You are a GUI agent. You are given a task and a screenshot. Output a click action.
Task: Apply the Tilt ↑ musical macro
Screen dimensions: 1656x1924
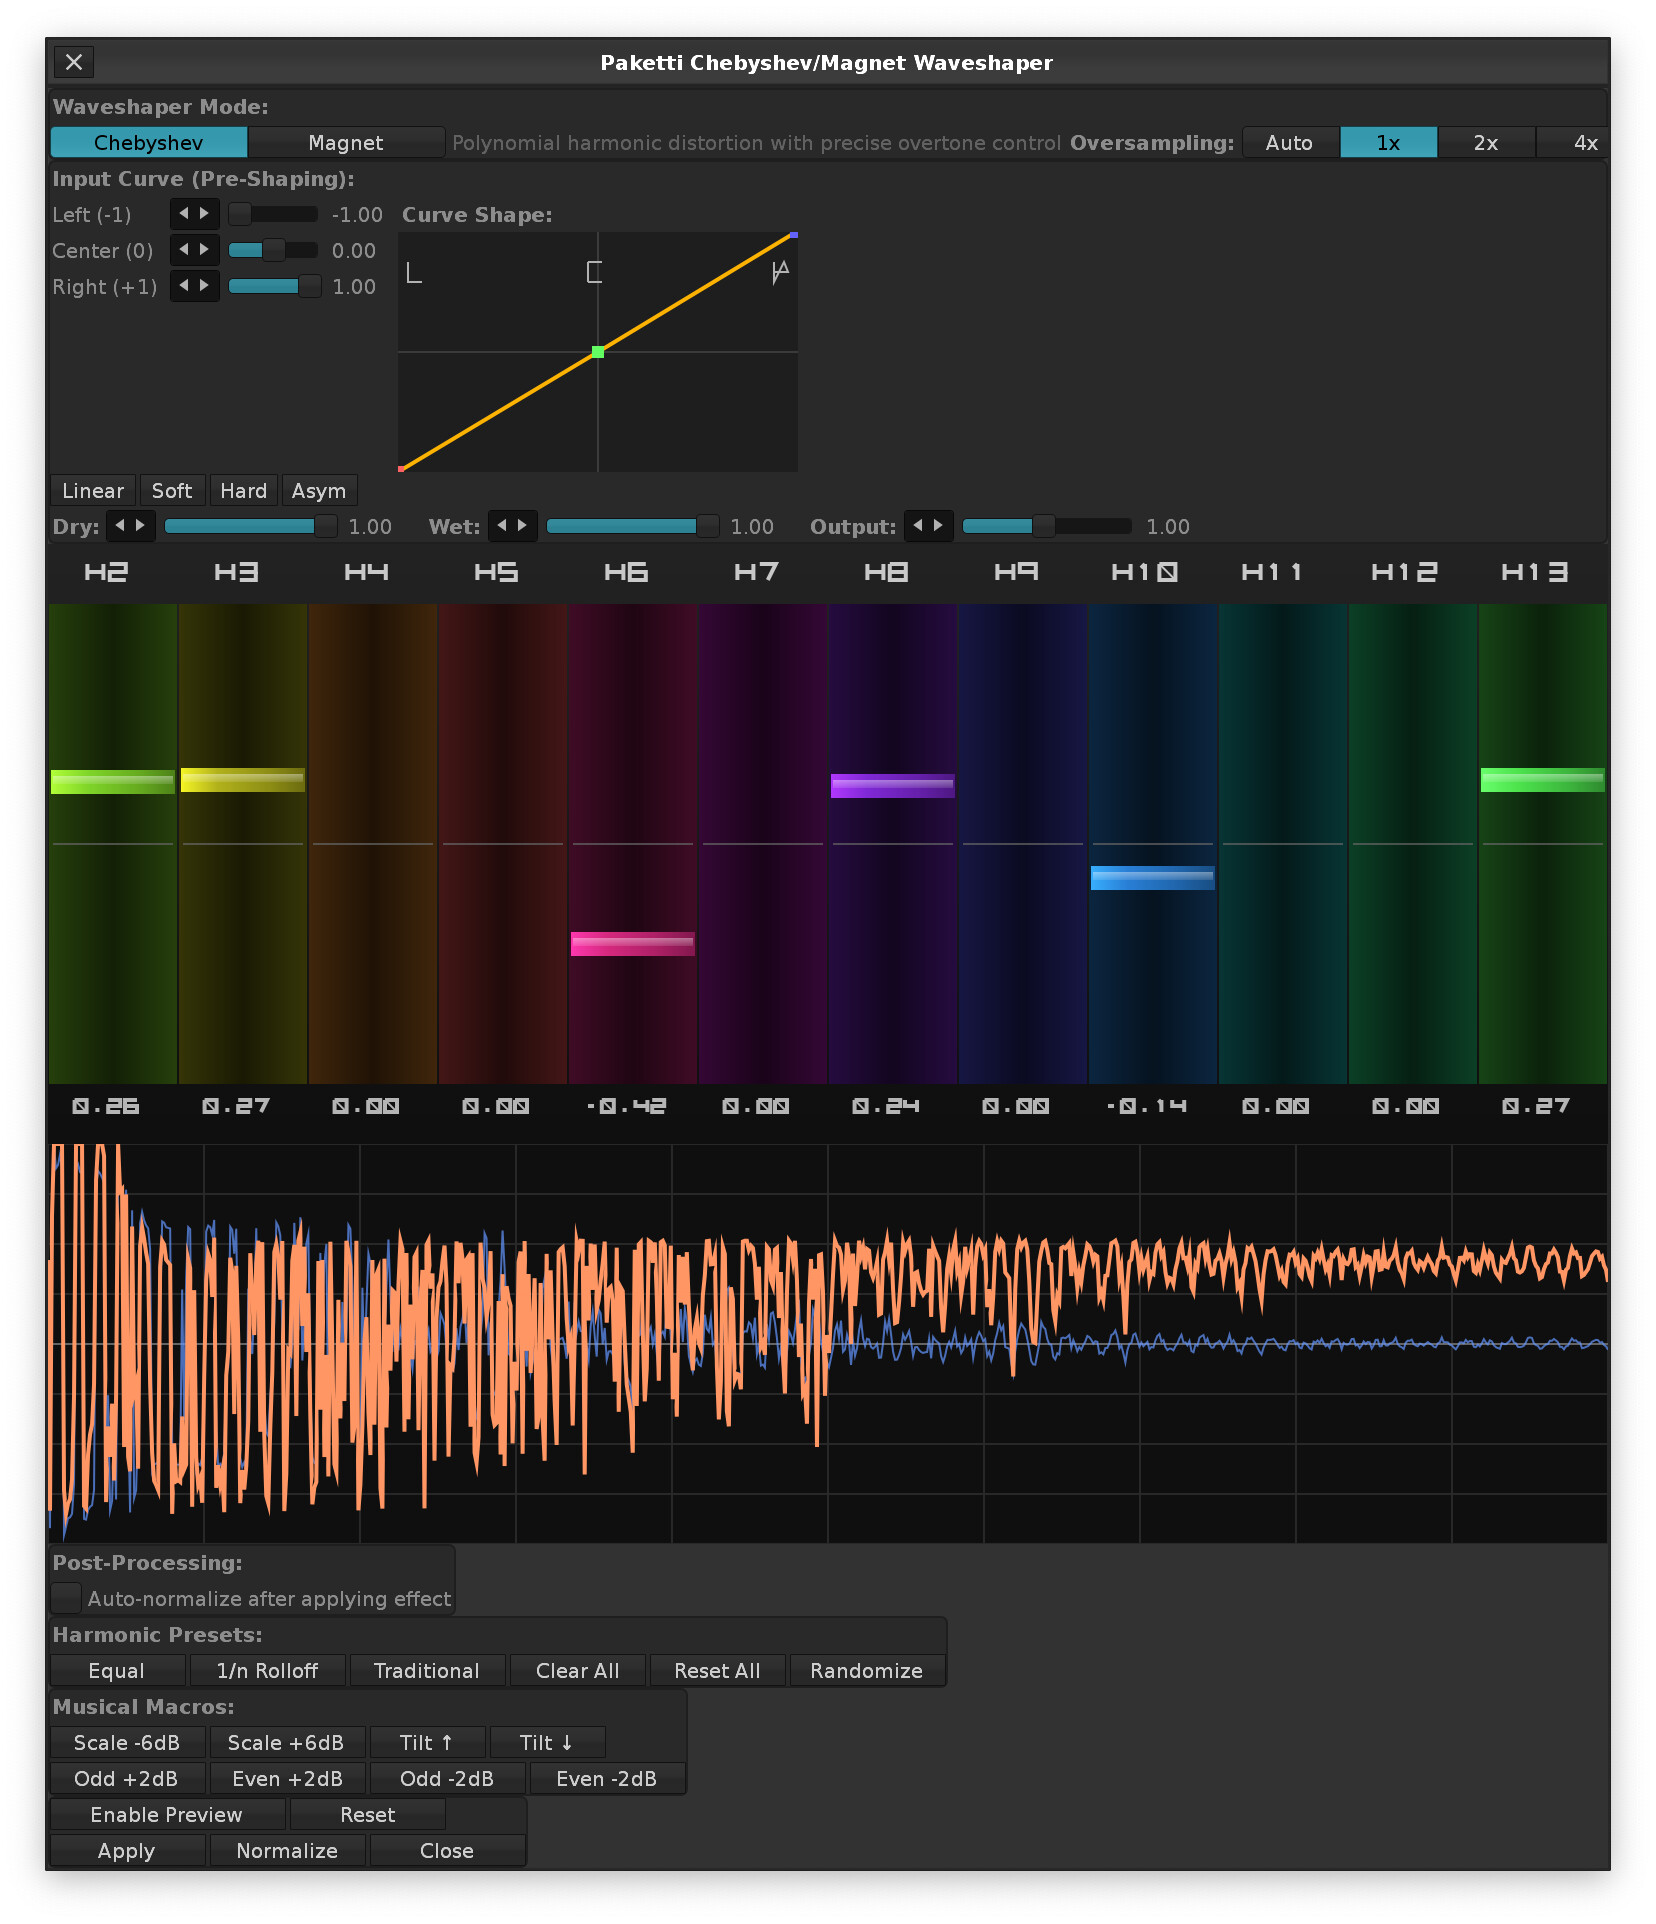[427, 1743]
